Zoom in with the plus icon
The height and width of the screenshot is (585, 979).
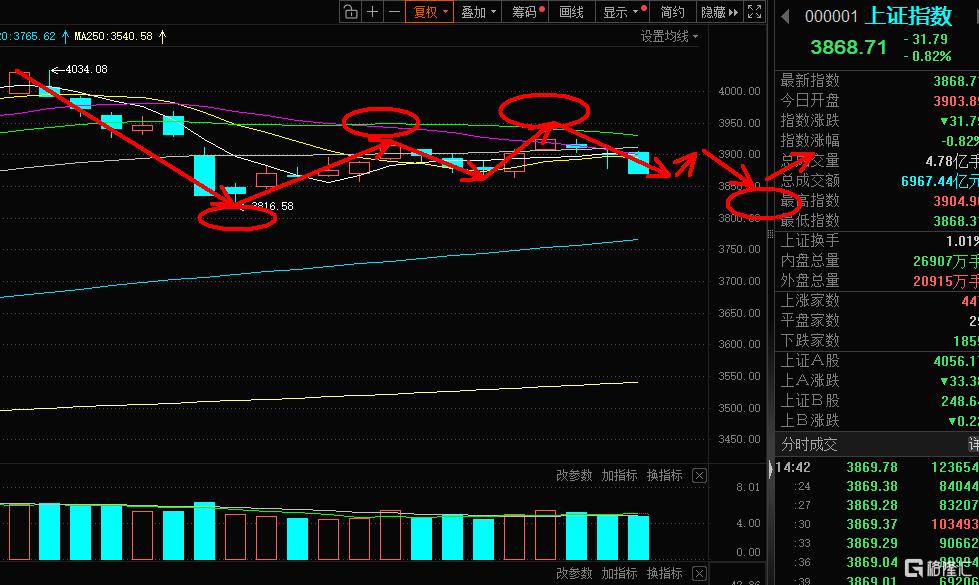pos(373,12)
